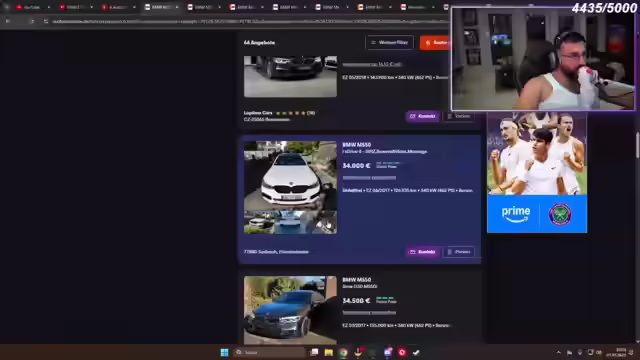The image size is (640, 360).
Task: Open the BMW M550 title at 34.500 €
Action: tap(357, 280)
